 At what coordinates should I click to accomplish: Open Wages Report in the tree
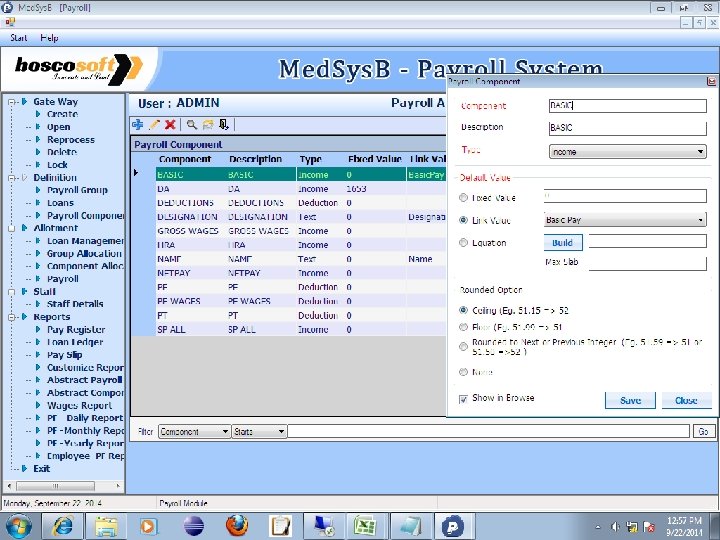tap(79, 405)
